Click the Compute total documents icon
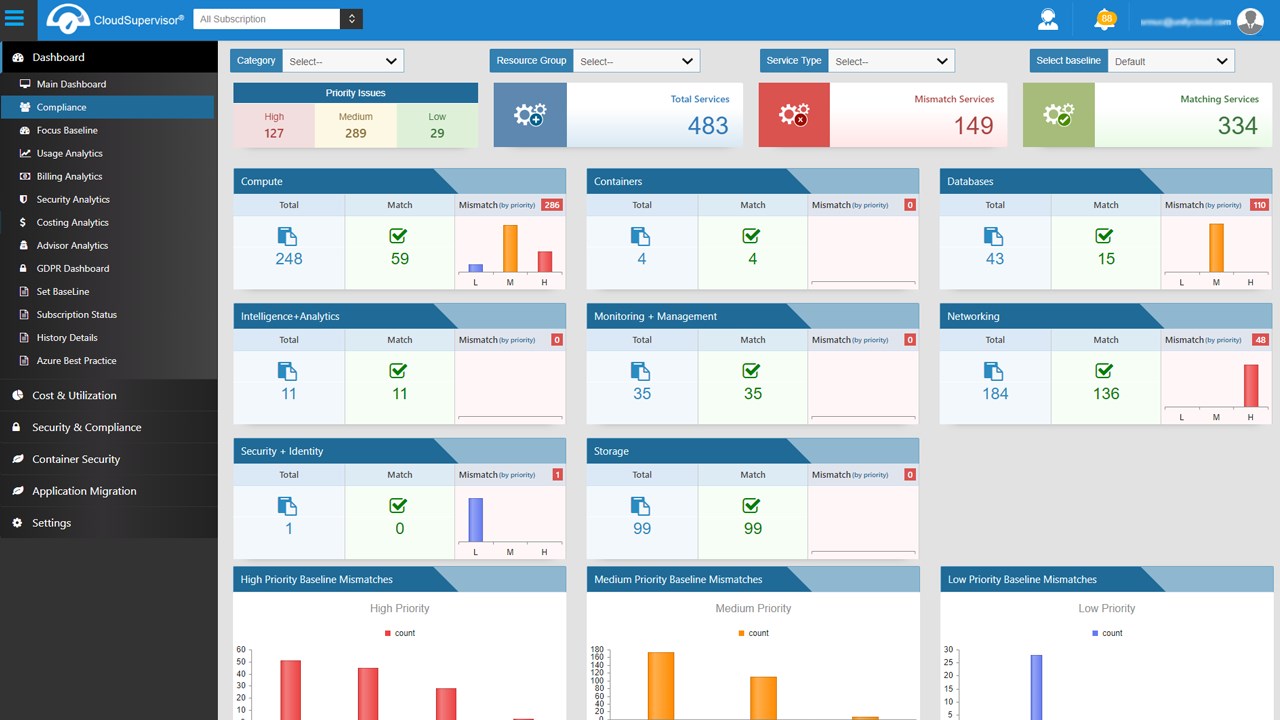The image size is (1280, 720). [288, 236]
